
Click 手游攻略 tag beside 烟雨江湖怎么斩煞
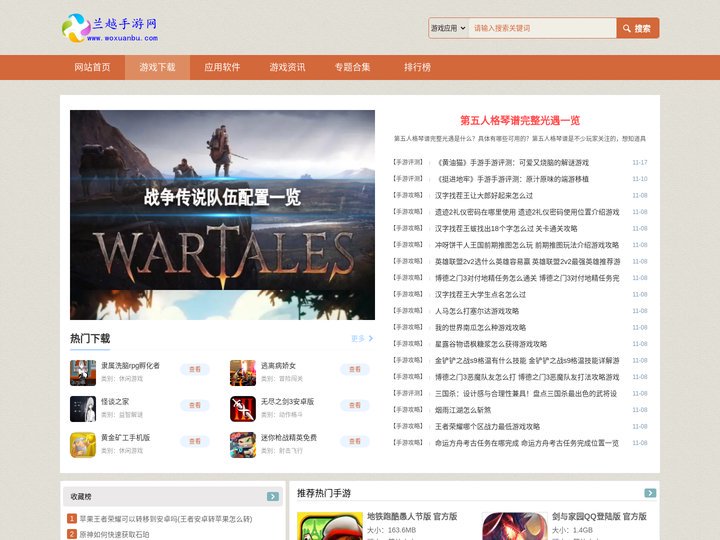408,410
